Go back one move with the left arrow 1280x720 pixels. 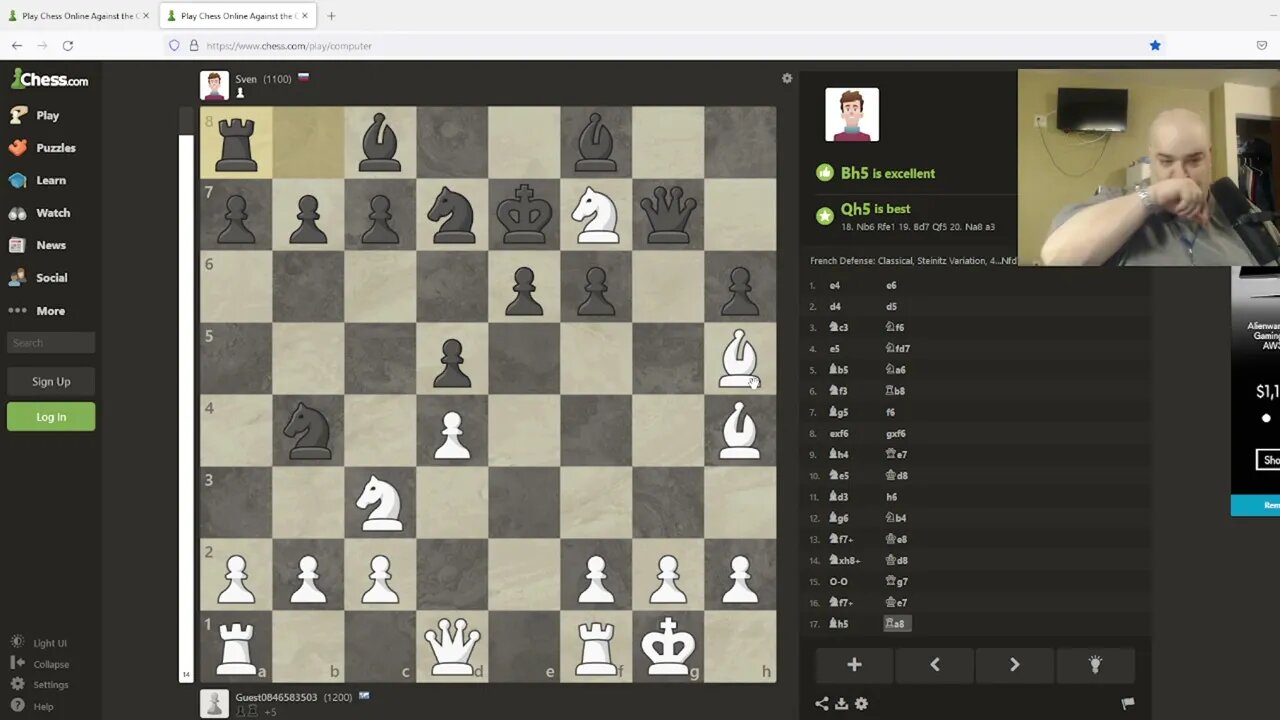pyautogui.click(x=935, y=664)
